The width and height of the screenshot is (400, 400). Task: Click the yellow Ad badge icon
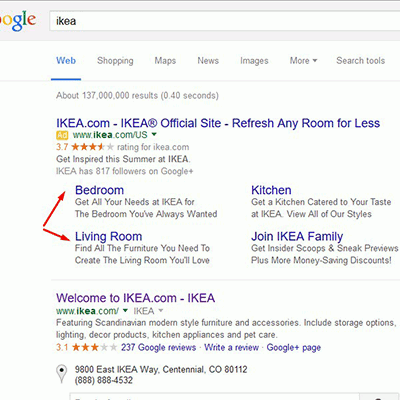pyautogui.click(x=62, y=135)
